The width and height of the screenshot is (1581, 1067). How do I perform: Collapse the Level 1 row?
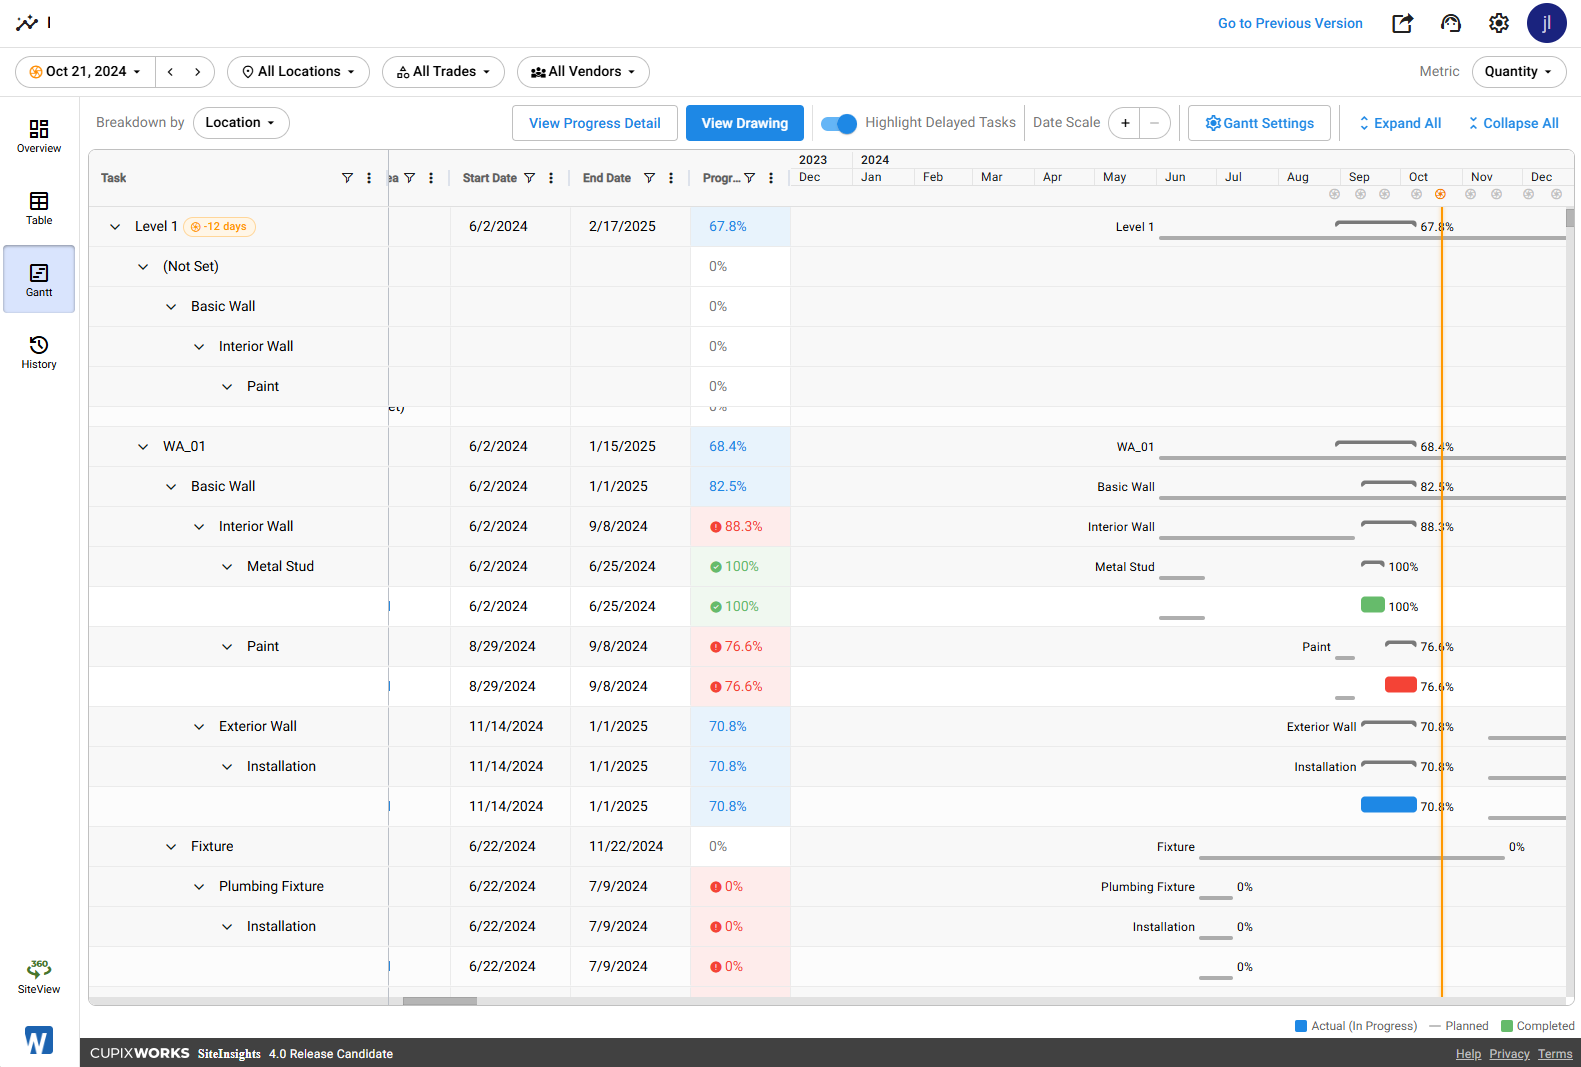coord(115,227)
